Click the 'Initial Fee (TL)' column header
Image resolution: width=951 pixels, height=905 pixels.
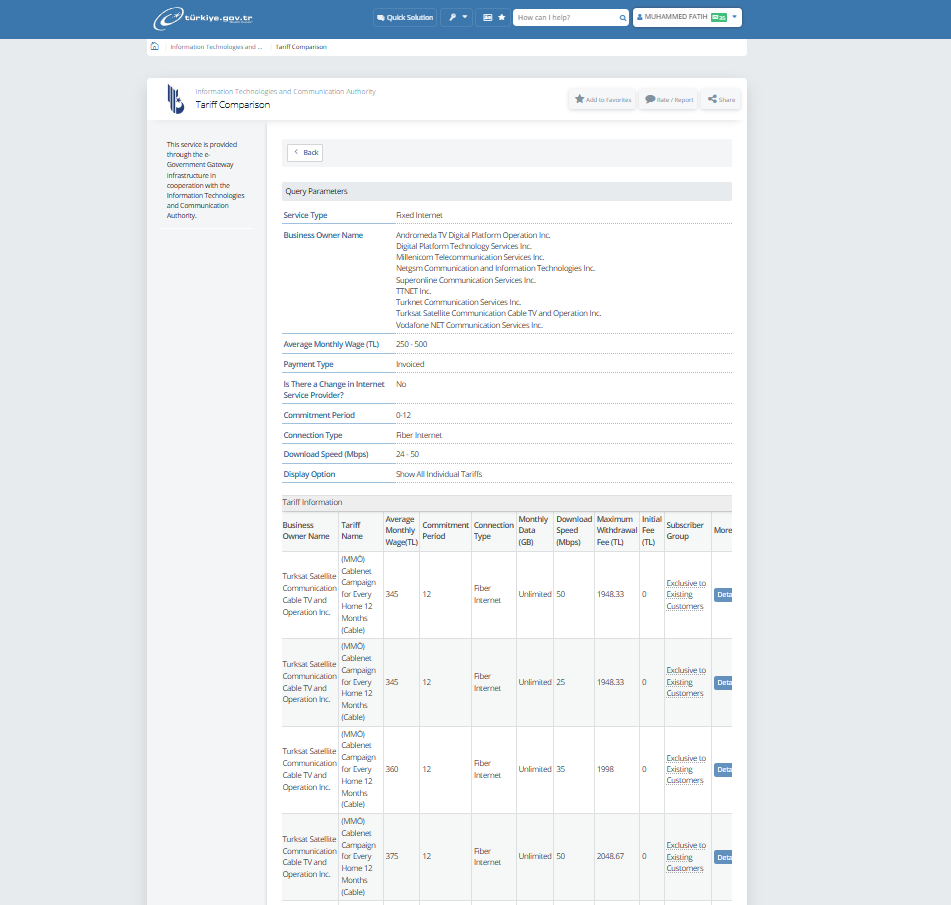pyautogui.click(x=651, y=531)
